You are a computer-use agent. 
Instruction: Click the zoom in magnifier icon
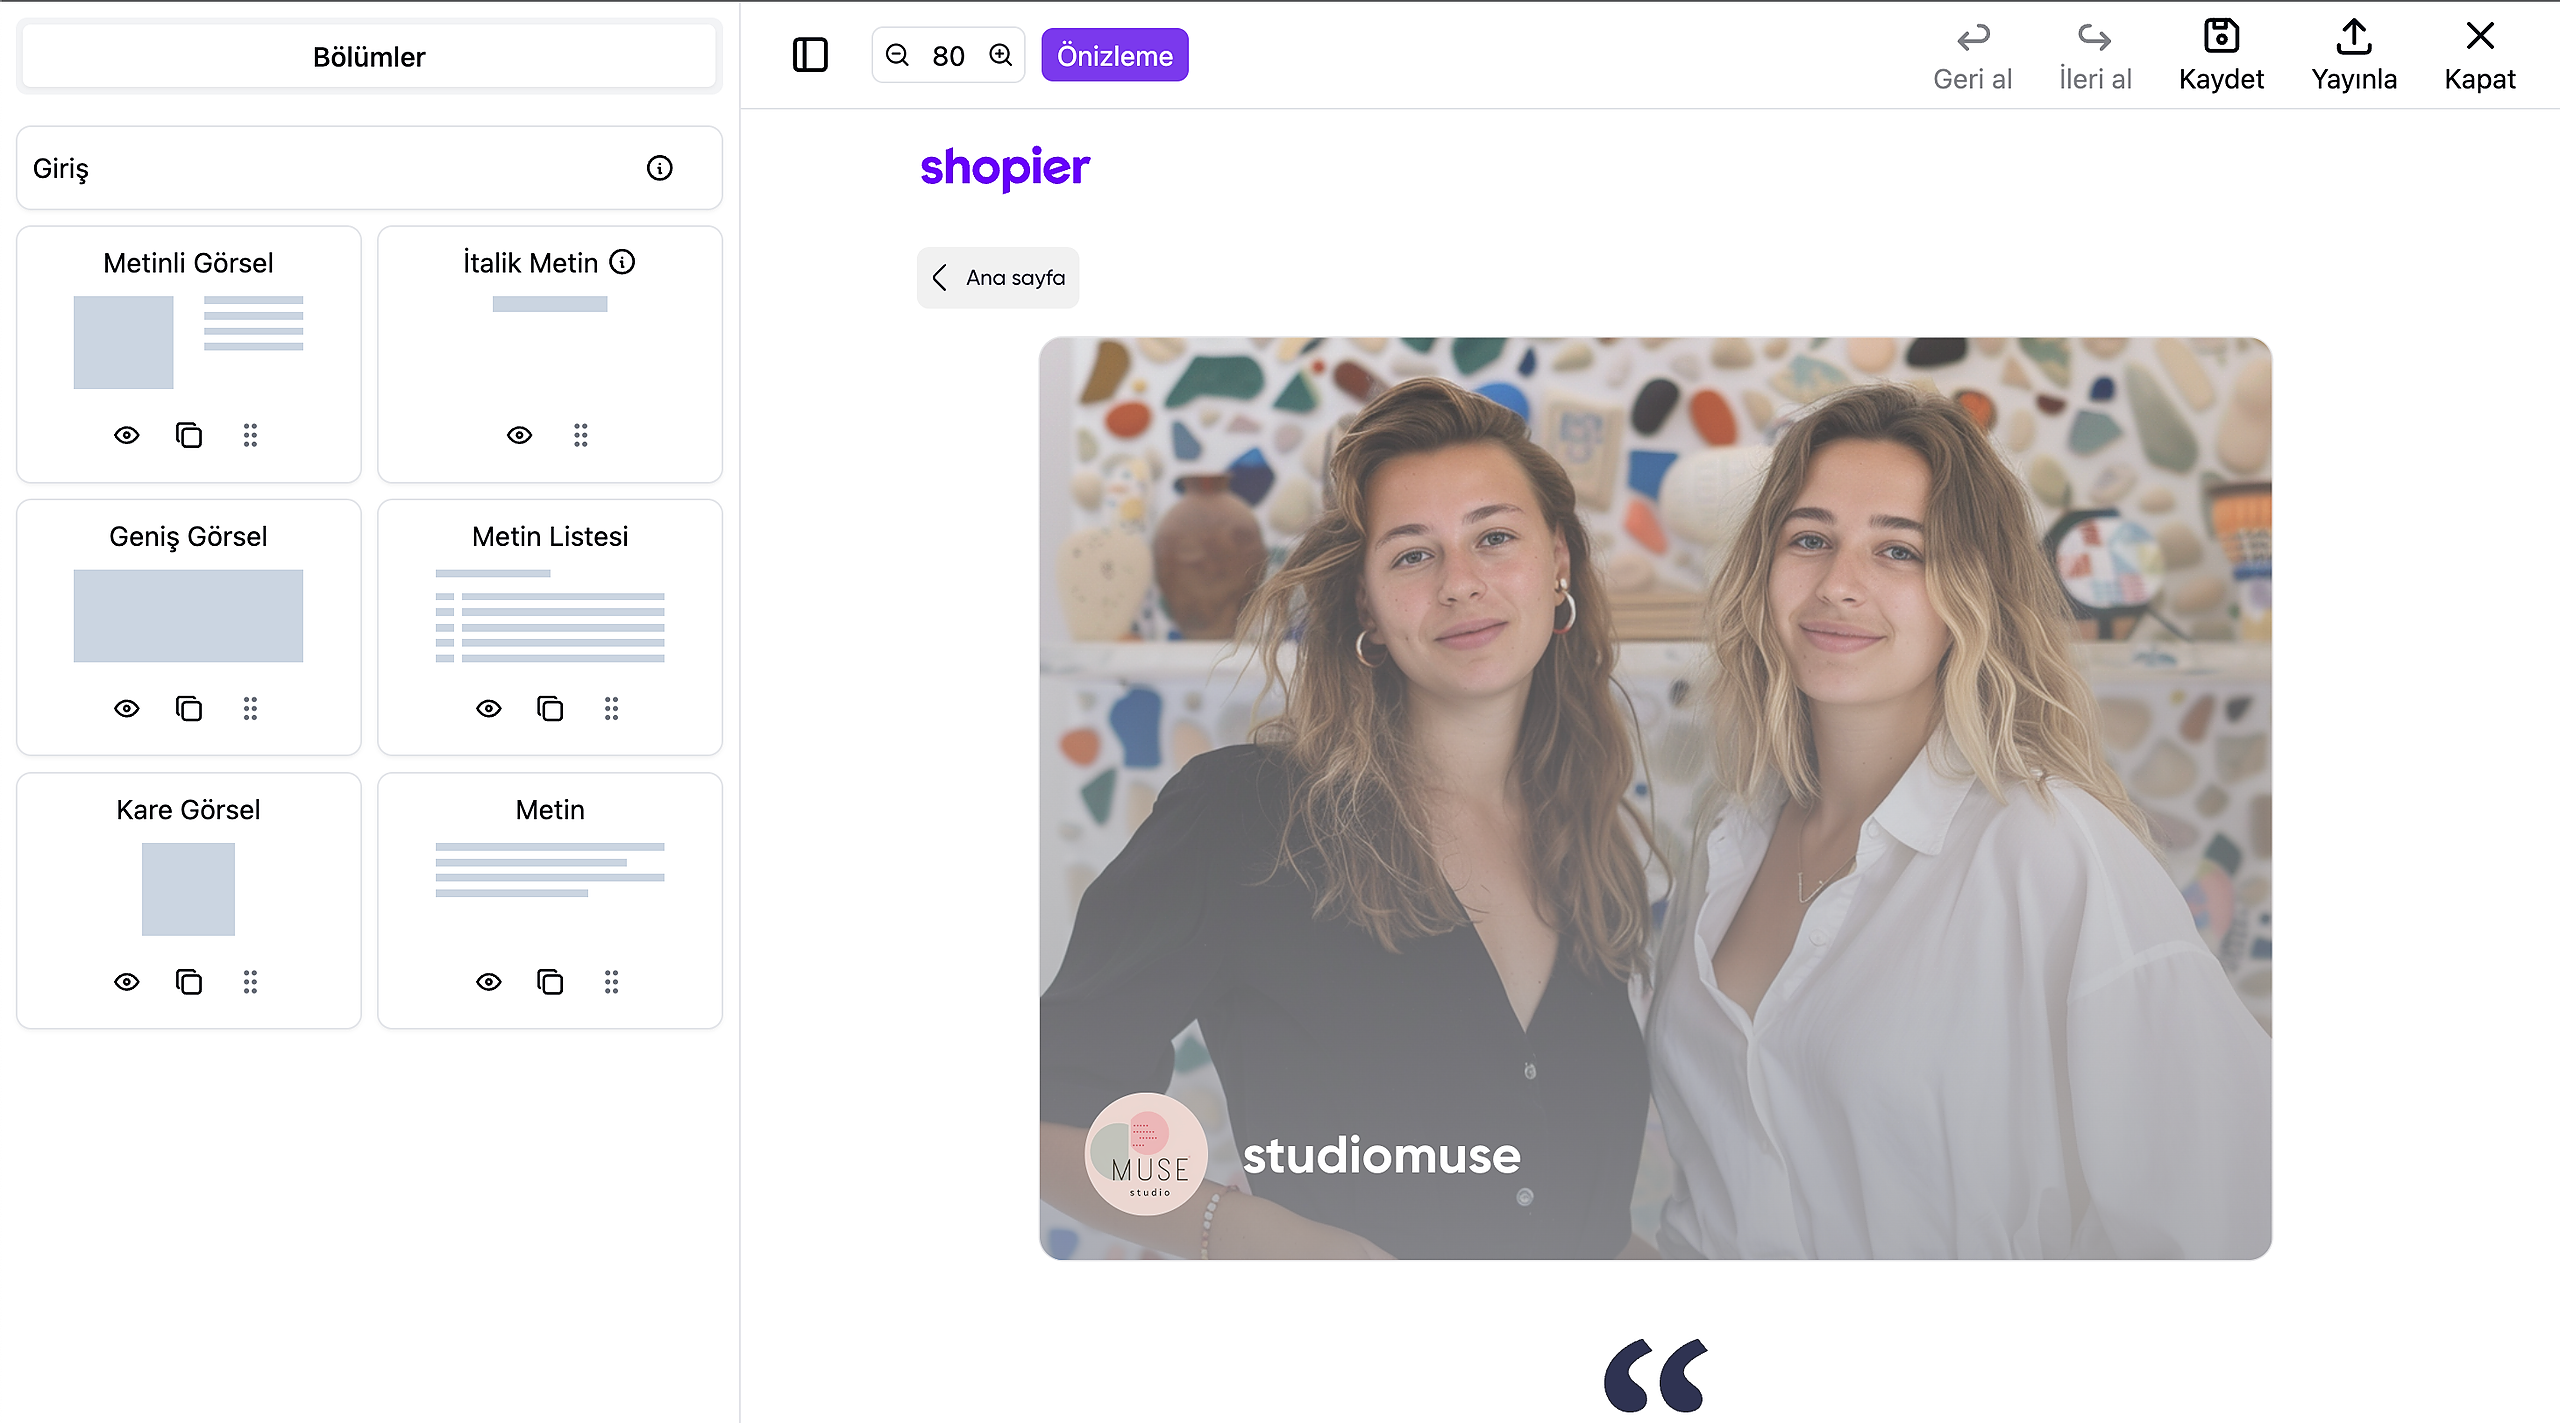click(x=1001, y=55)
